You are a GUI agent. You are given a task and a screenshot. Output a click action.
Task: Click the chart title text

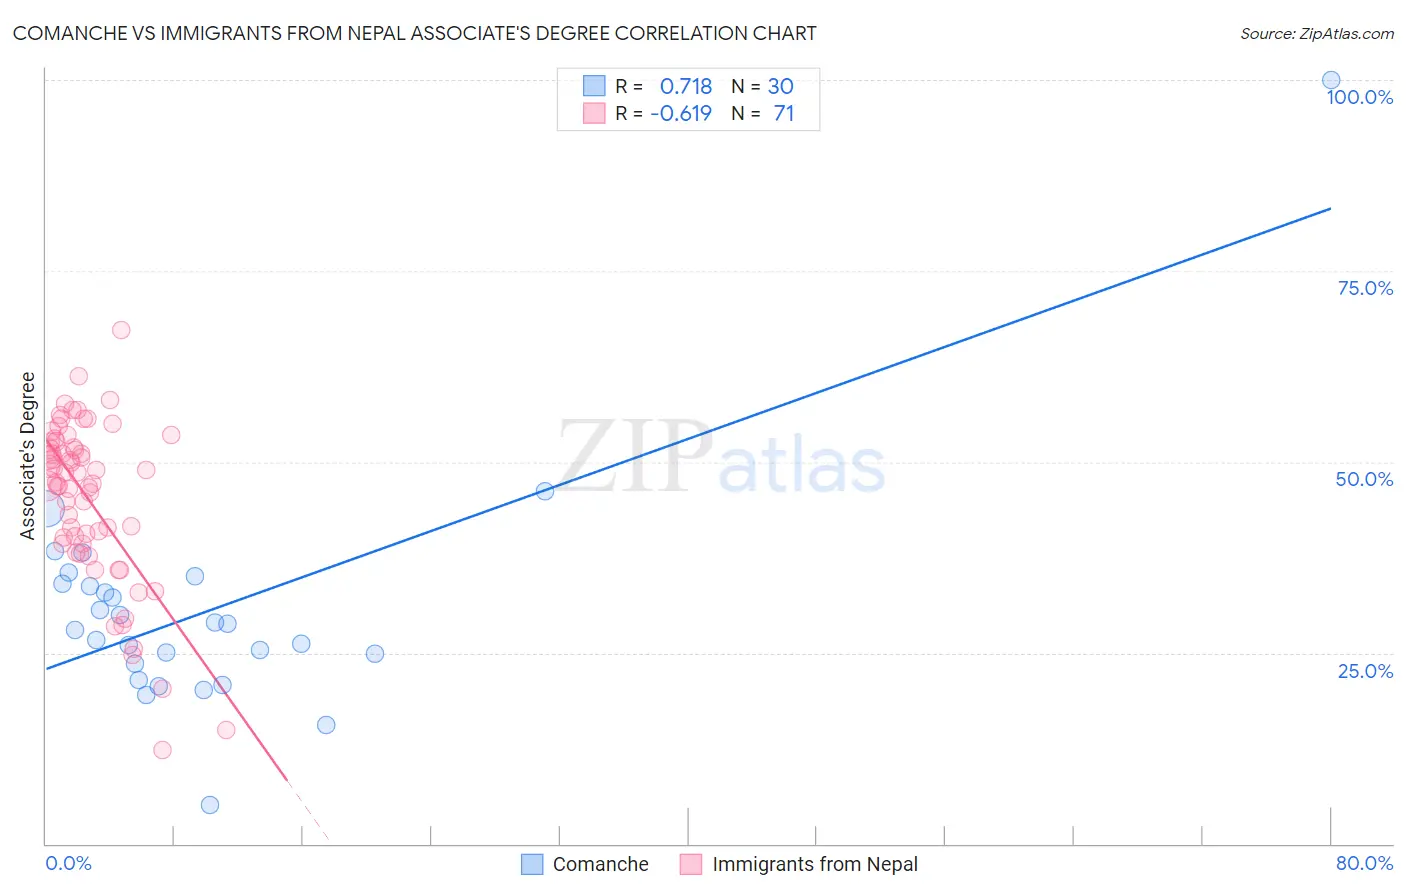[415, 33]
